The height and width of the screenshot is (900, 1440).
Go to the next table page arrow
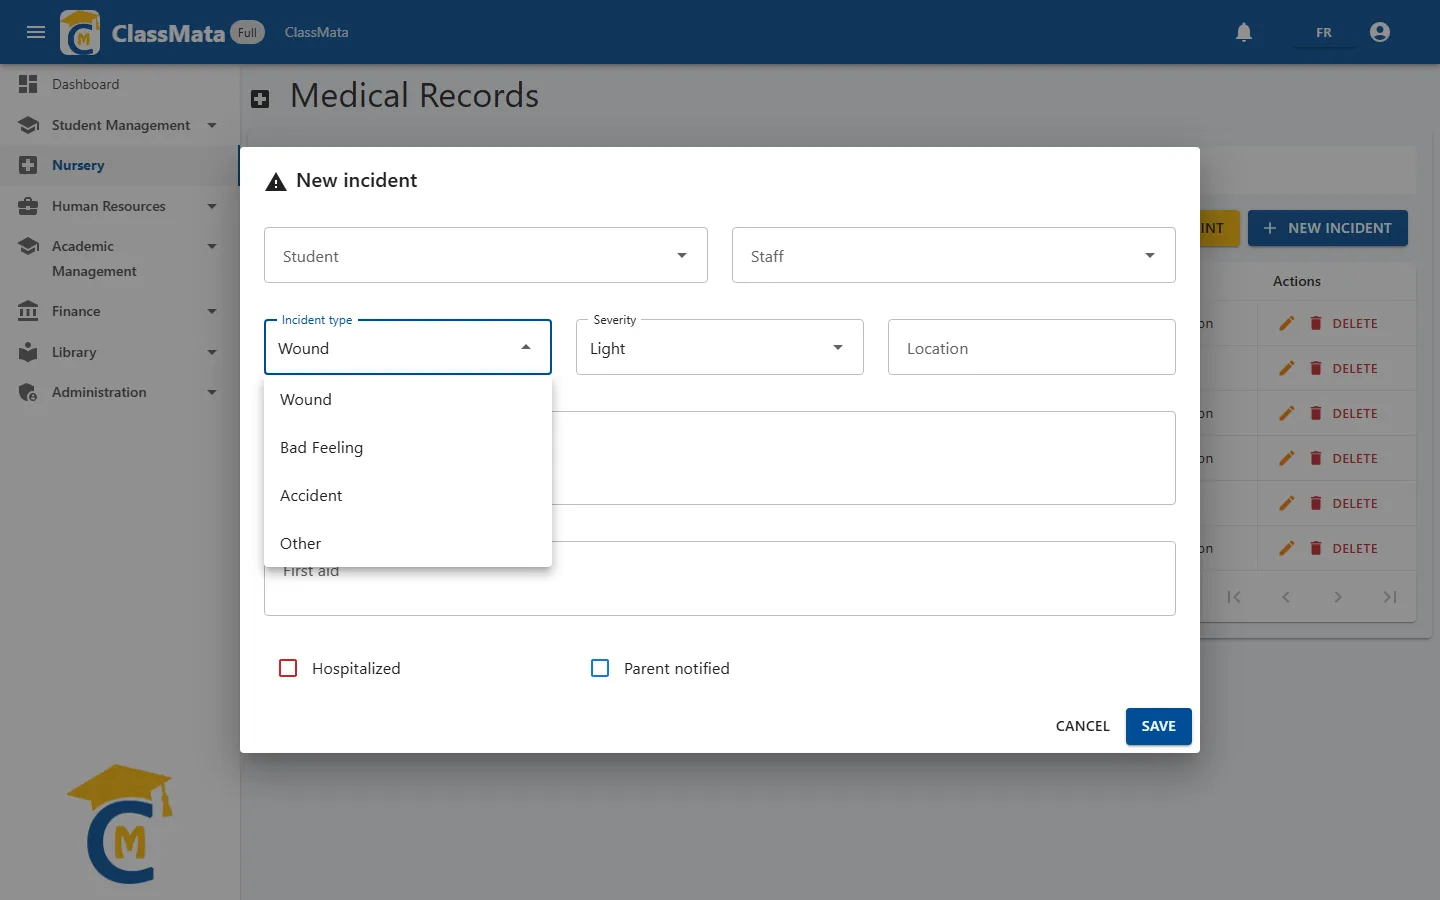coord(1338,597)
